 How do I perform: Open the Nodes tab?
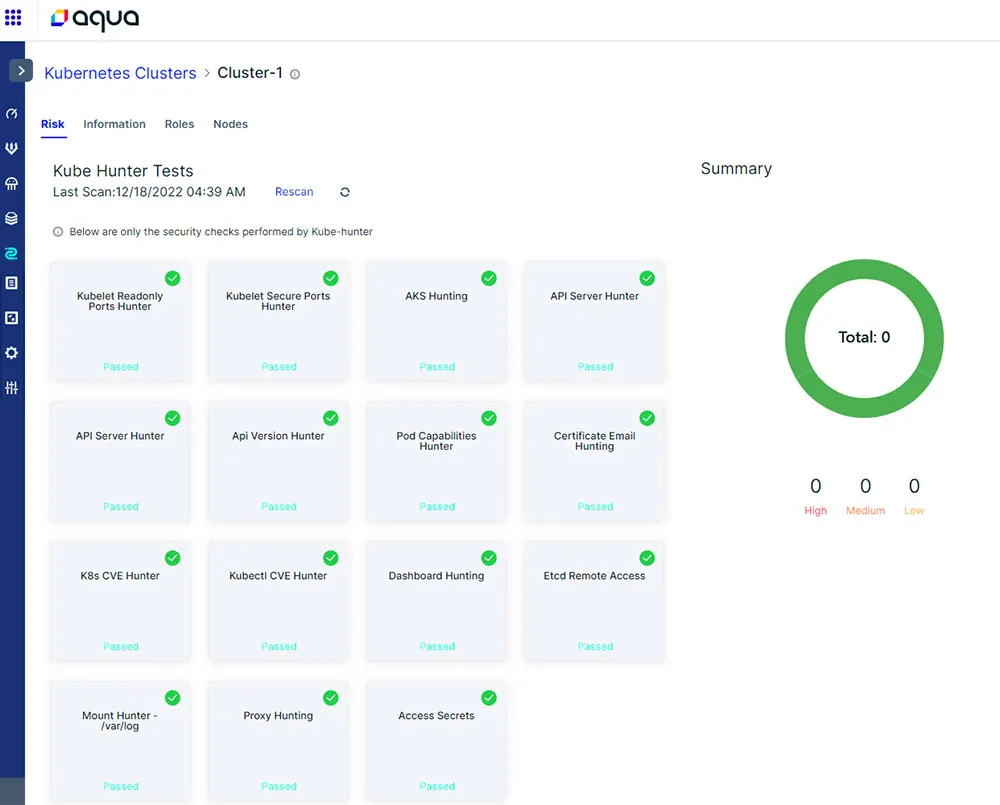point(230,124)
